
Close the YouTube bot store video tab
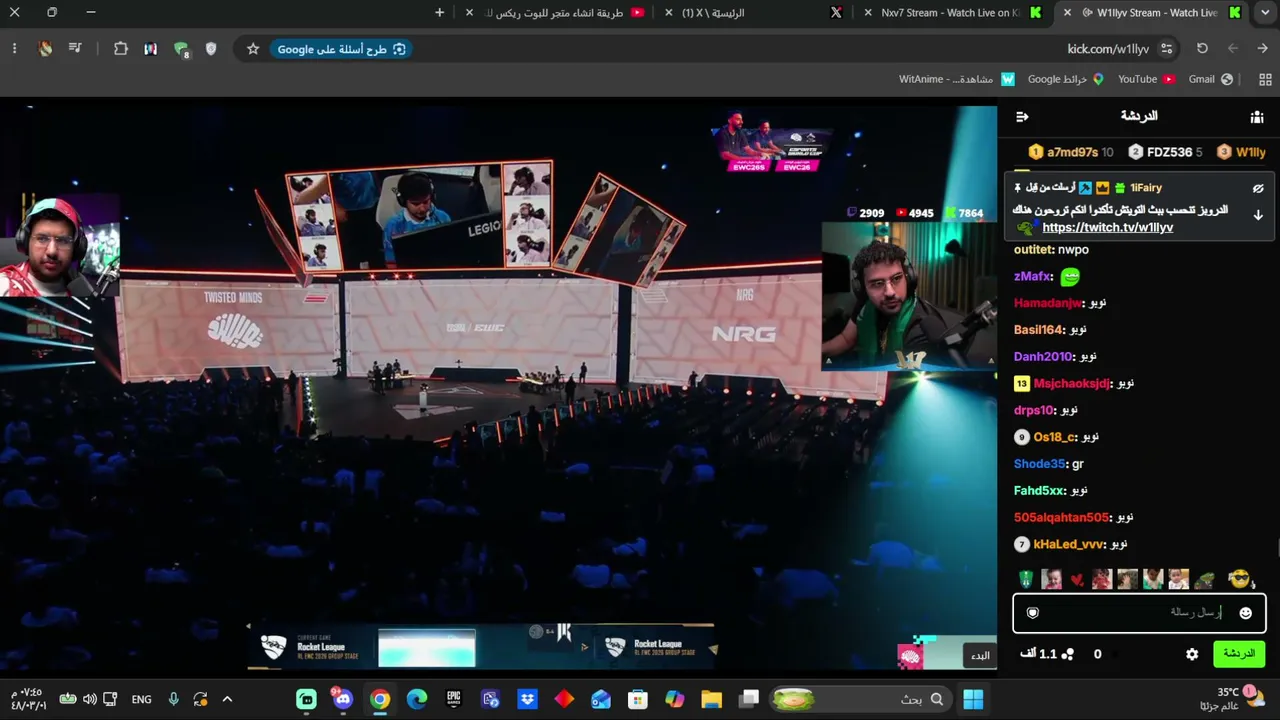470,13
